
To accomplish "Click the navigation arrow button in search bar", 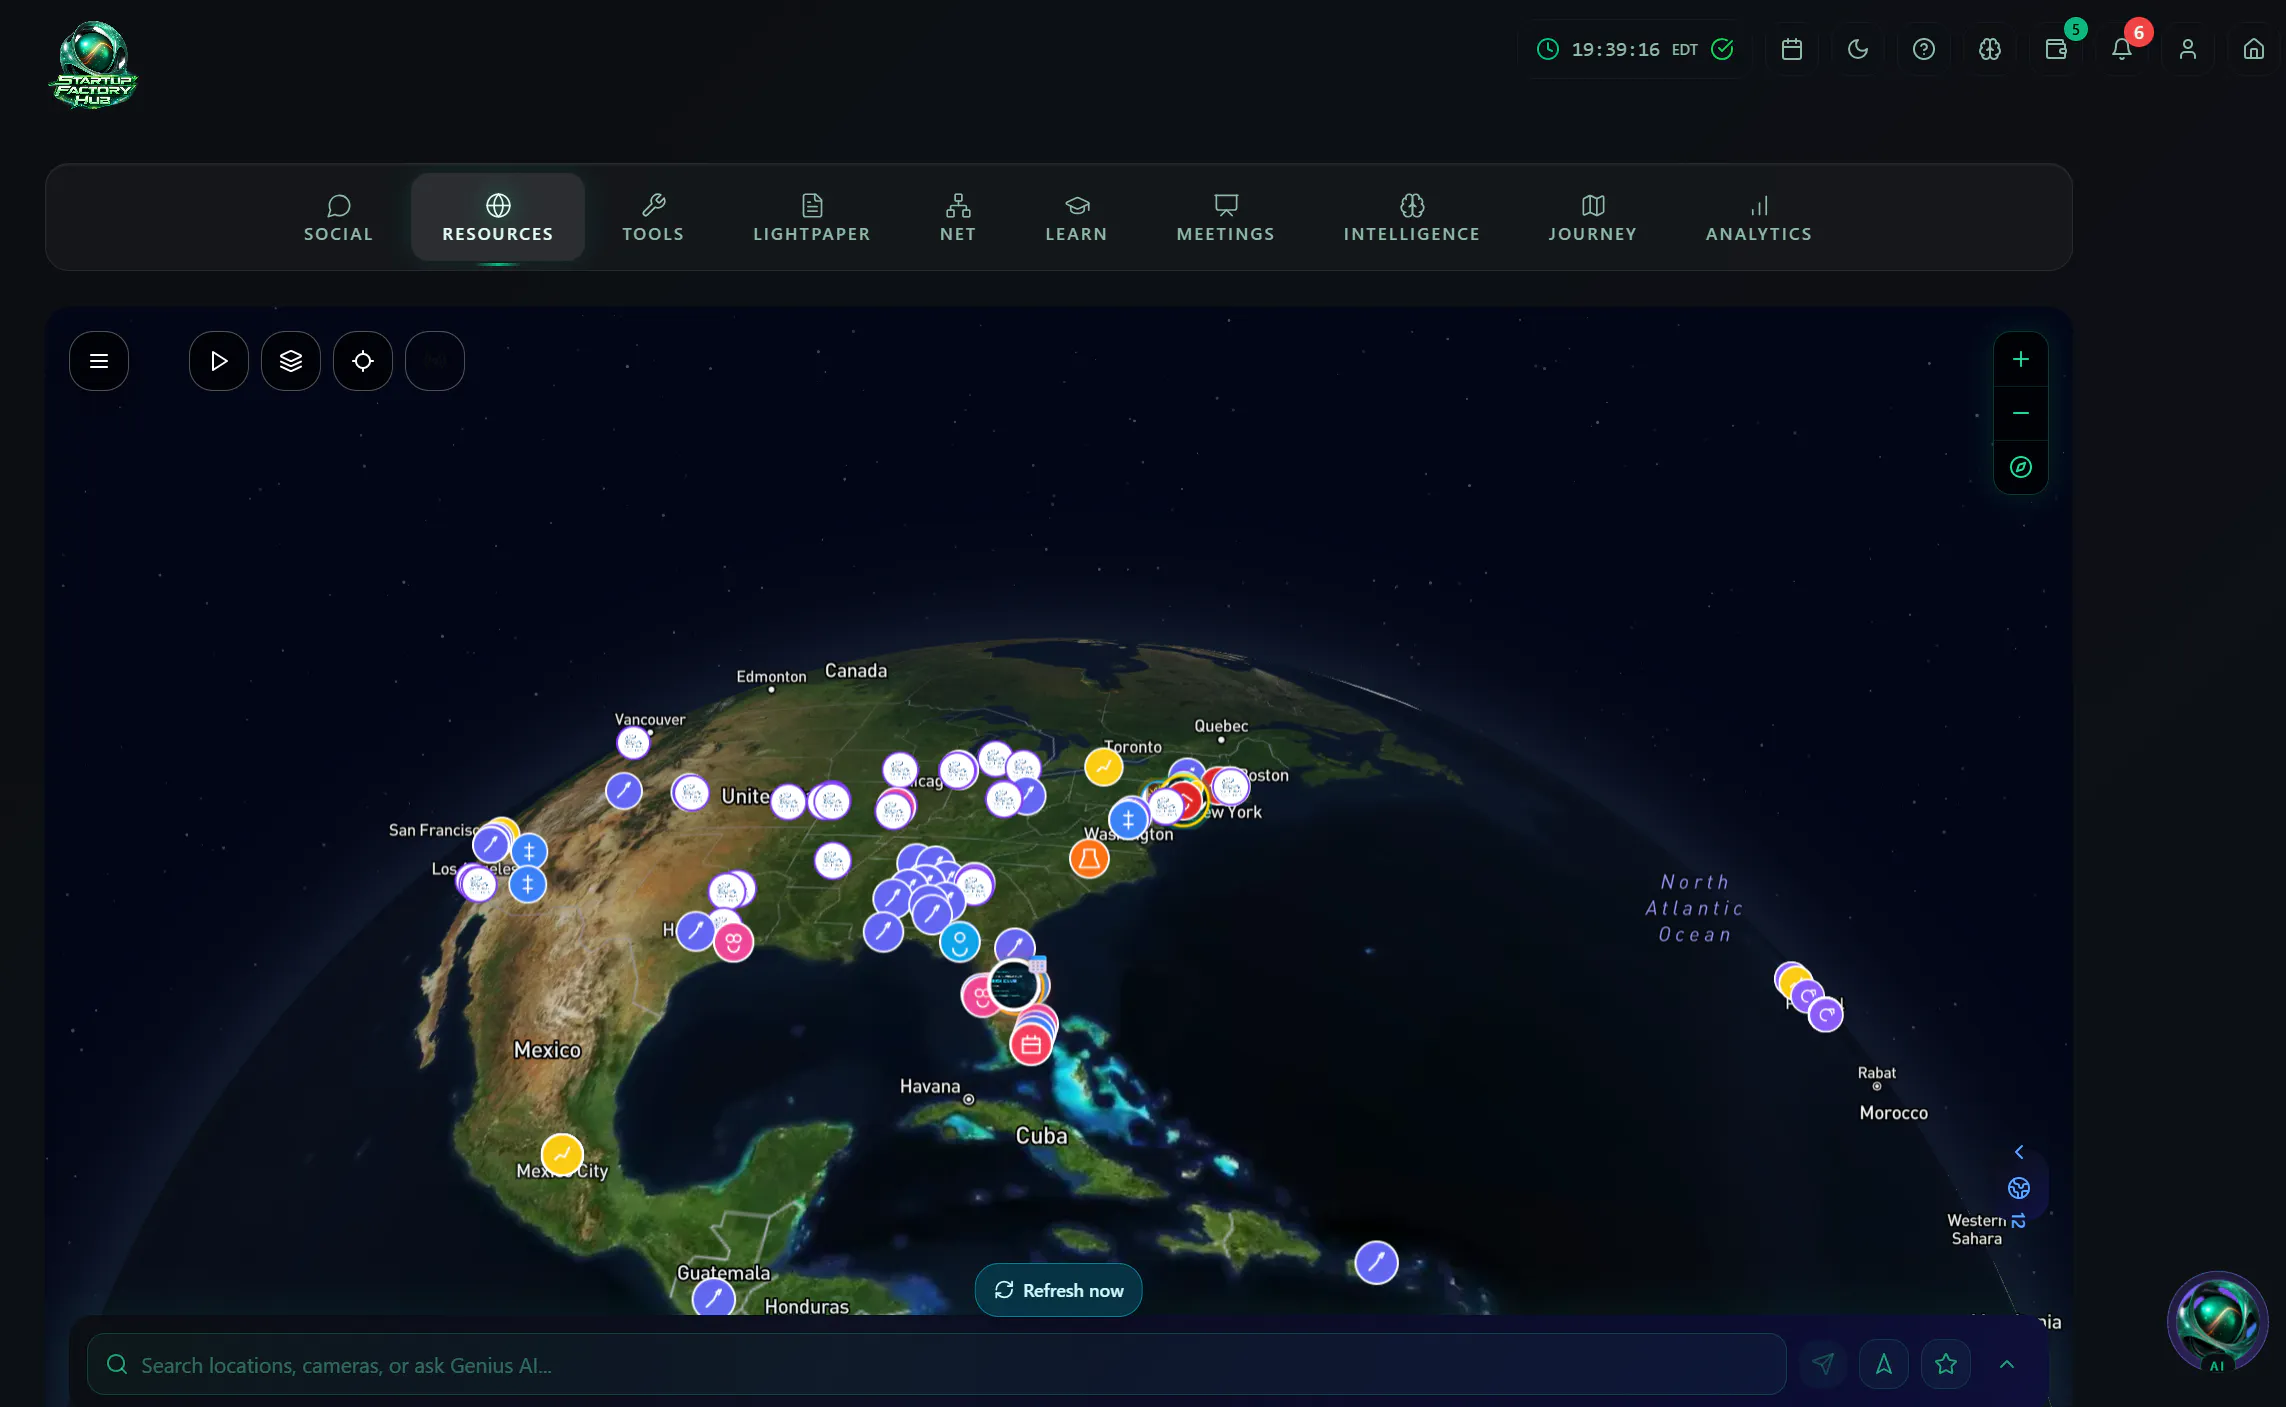I will click(1884, 1364).
